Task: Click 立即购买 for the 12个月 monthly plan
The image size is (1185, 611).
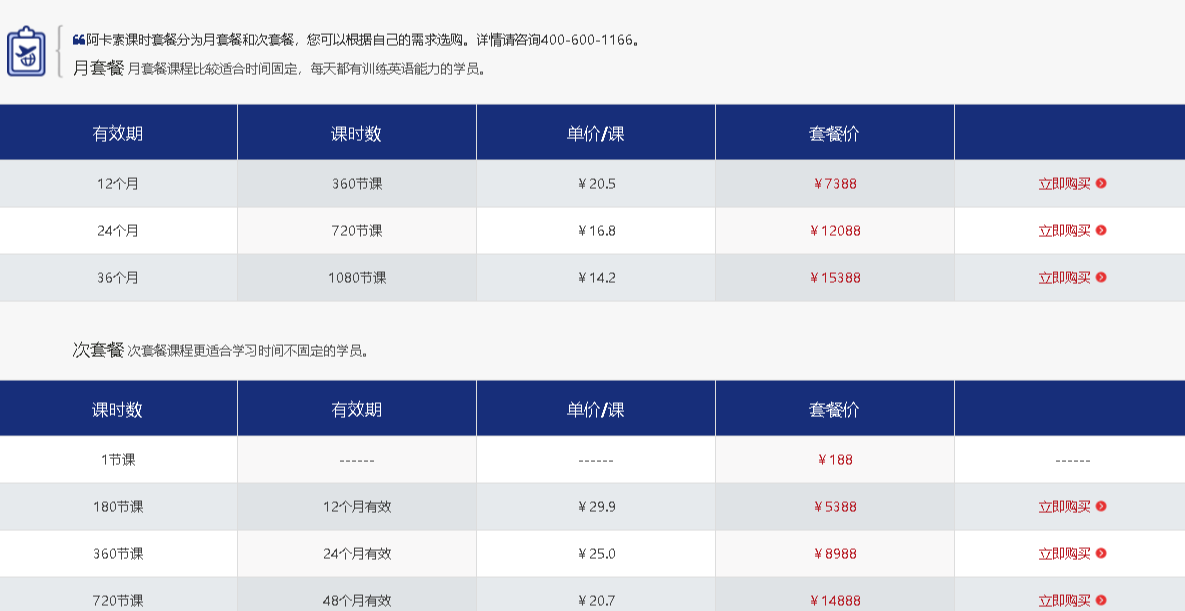Action: (x=1064, y=183)
